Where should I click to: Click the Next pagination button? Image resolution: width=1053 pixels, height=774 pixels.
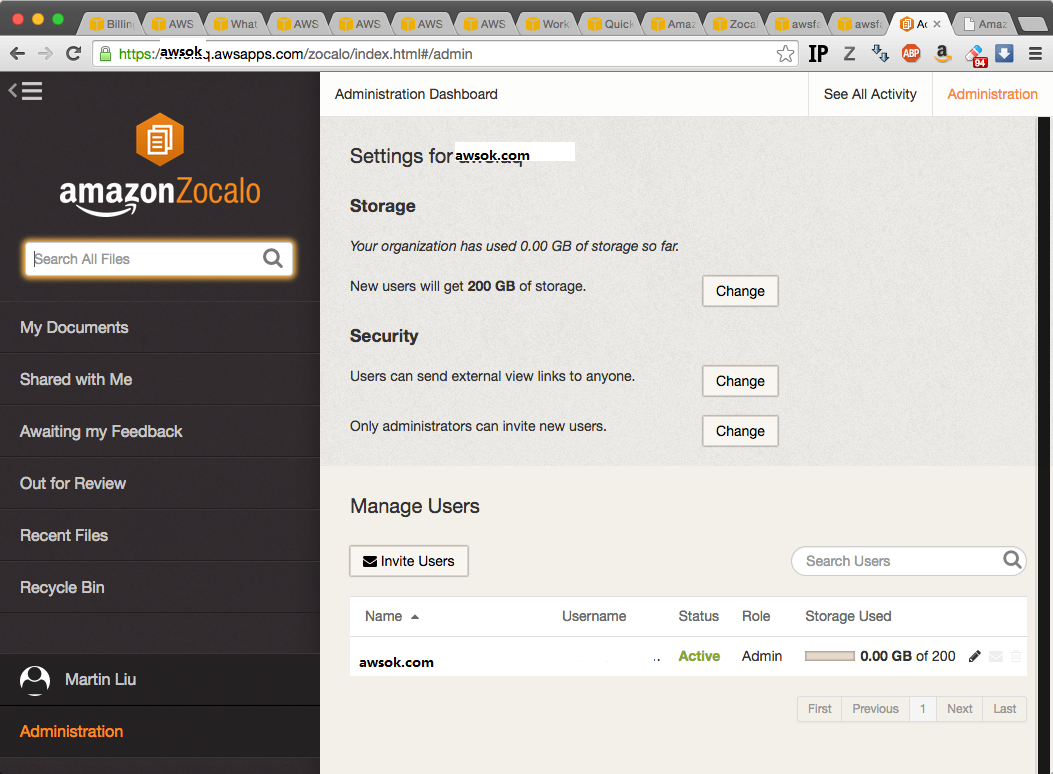coord(960,709)
